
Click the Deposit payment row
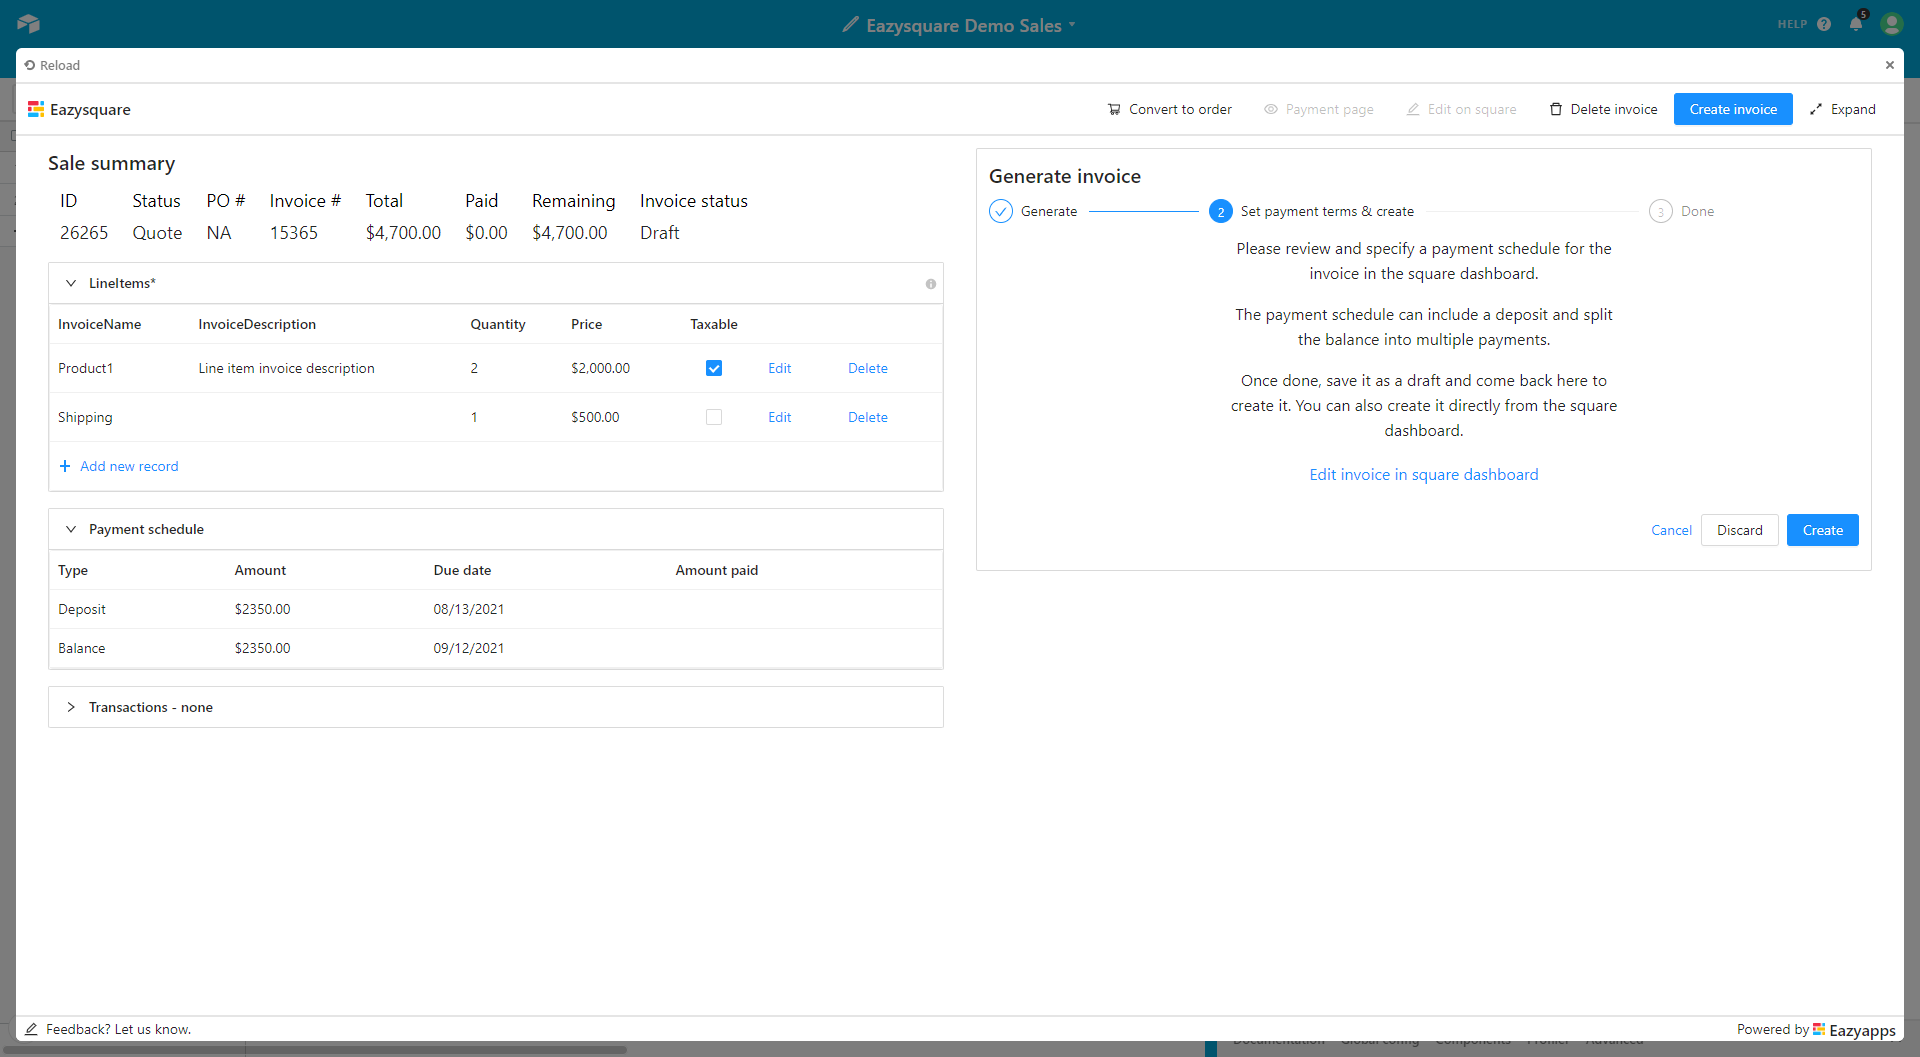(x=496, y=609)
